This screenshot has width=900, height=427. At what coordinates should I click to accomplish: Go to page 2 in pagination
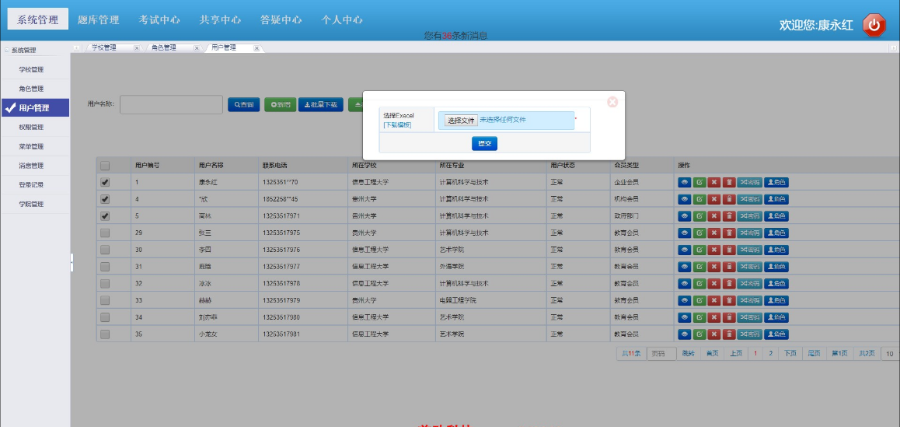tap(770, 354)
